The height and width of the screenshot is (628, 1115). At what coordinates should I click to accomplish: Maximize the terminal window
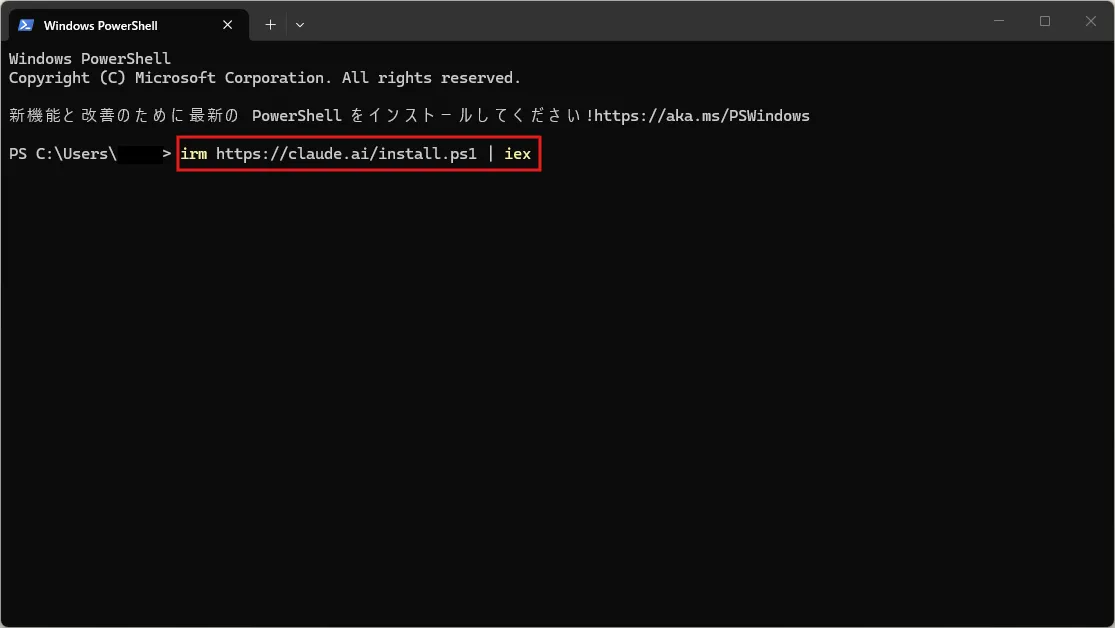1045,21
